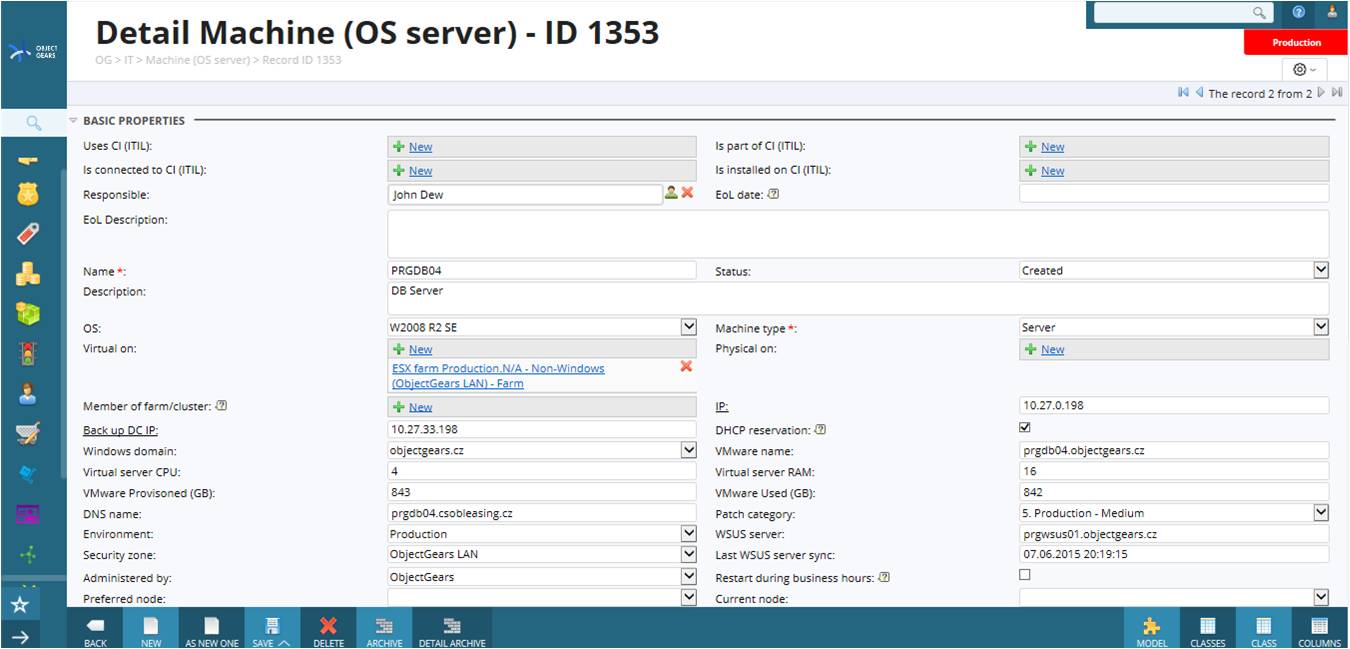The image size is (1350, 649).
Task: Expand sidebar with arrow icon
Action: [x=20, y=636]
